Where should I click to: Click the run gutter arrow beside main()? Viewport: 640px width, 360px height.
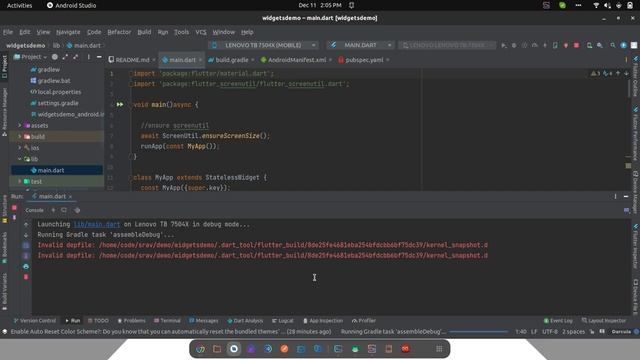(120, 104)
